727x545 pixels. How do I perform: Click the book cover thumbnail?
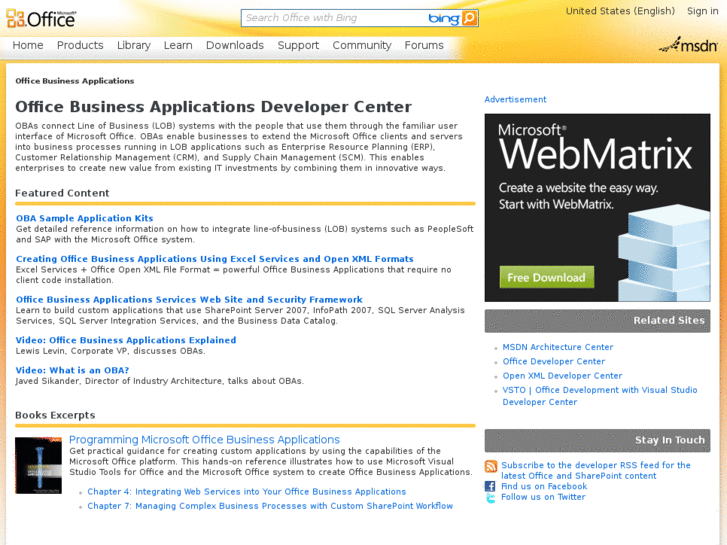click(38, 465)
